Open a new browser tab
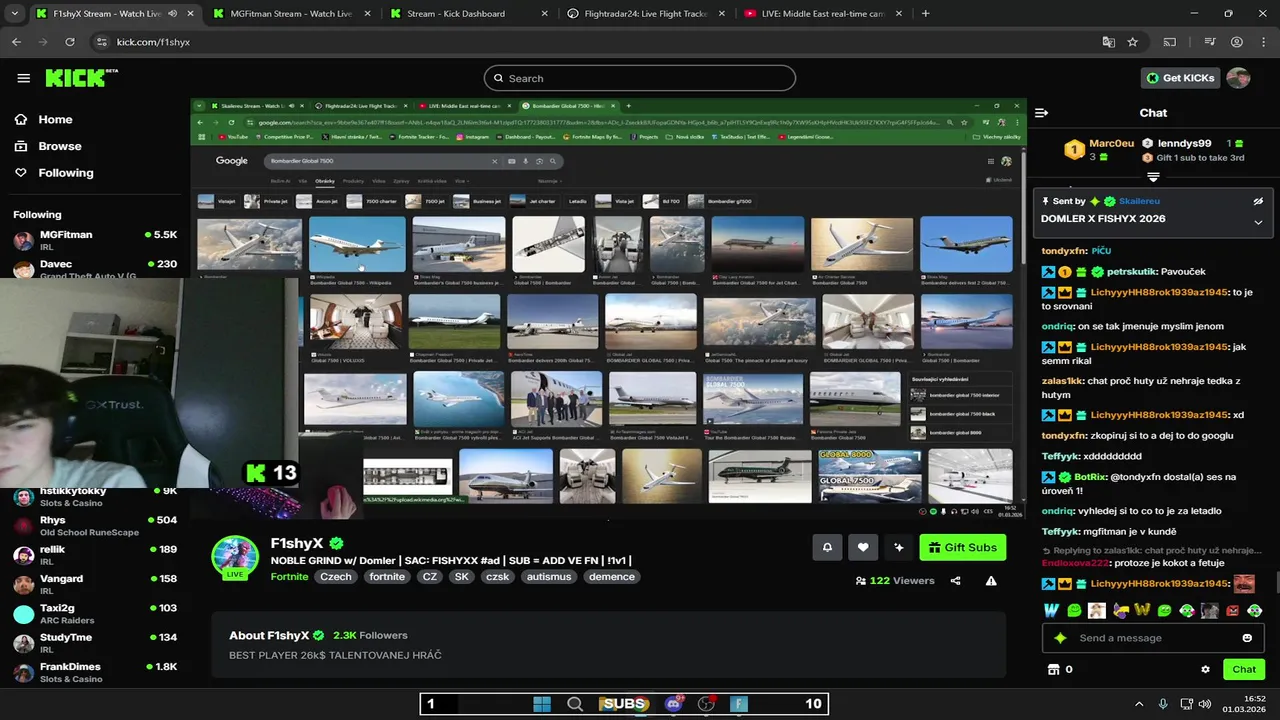 (925, 14)
